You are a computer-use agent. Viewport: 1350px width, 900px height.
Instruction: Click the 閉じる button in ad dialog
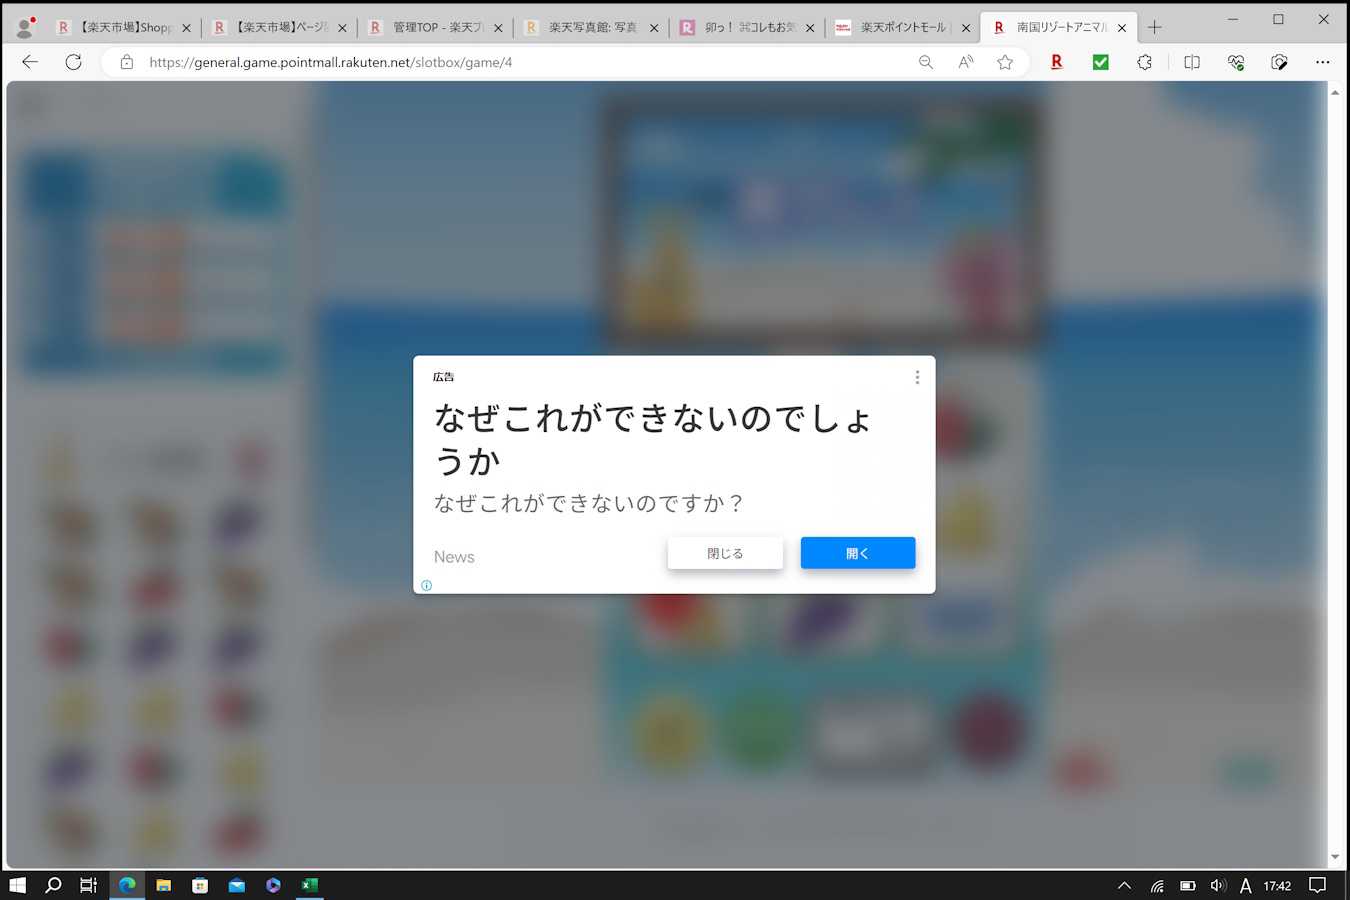pos(725,553)
